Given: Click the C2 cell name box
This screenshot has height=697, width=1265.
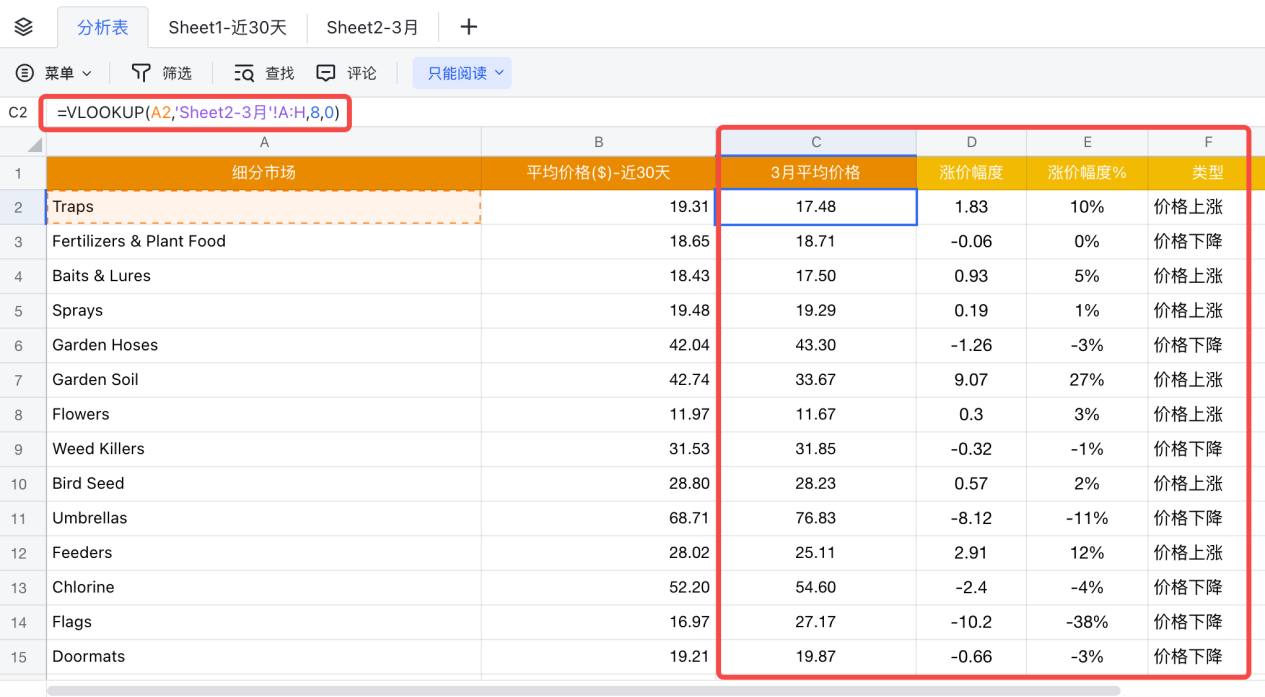Looking at the screenshot, I should [x=18, y=113].
